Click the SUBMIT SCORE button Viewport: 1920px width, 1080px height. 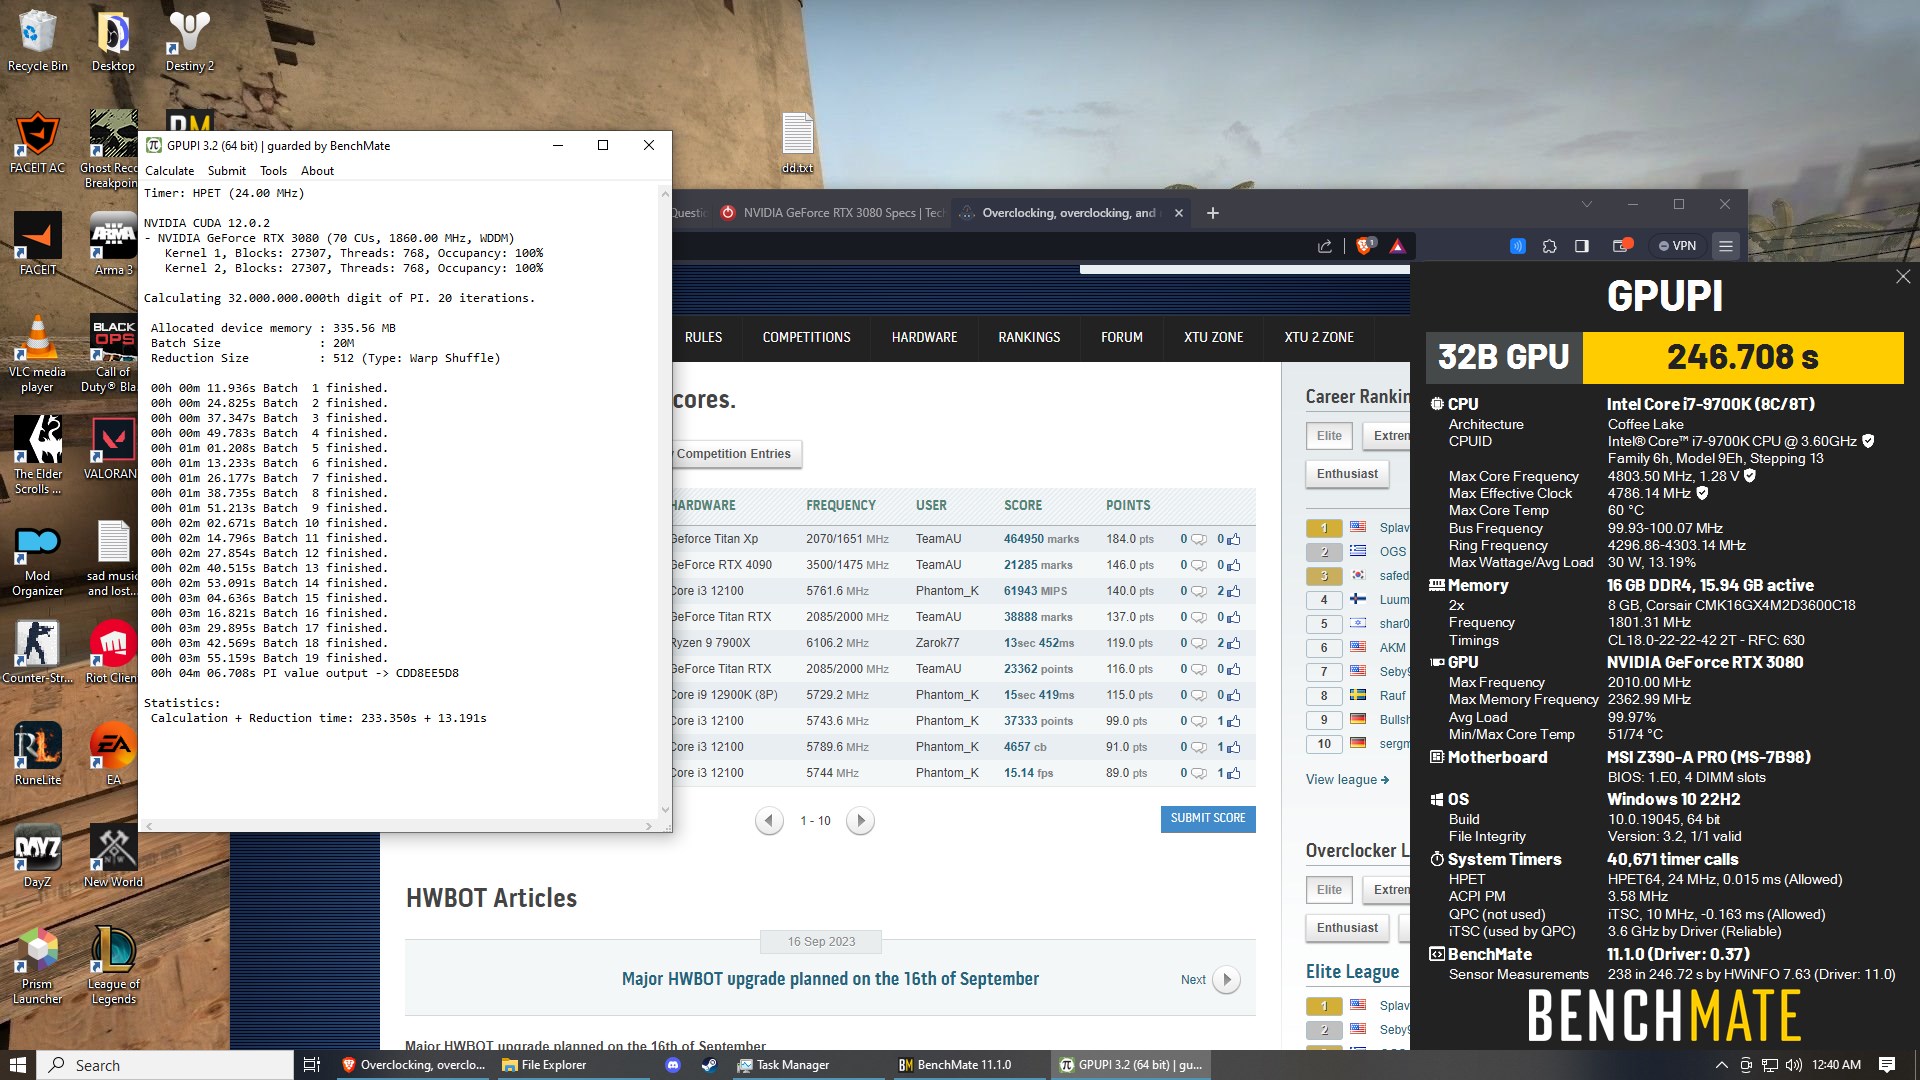pyautogui.click(x=1207, y=818)
